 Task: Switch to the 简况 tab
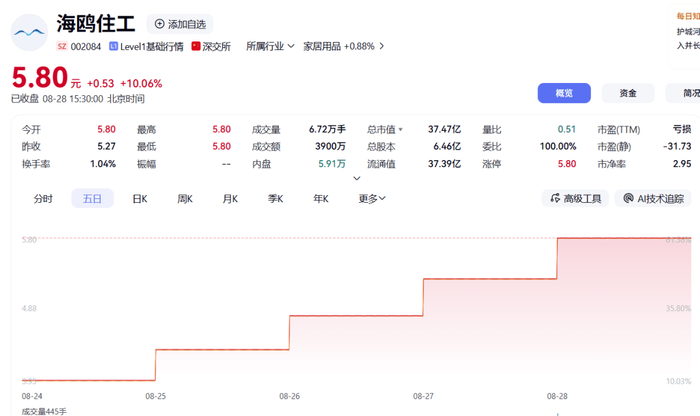[x=683, y=93]
